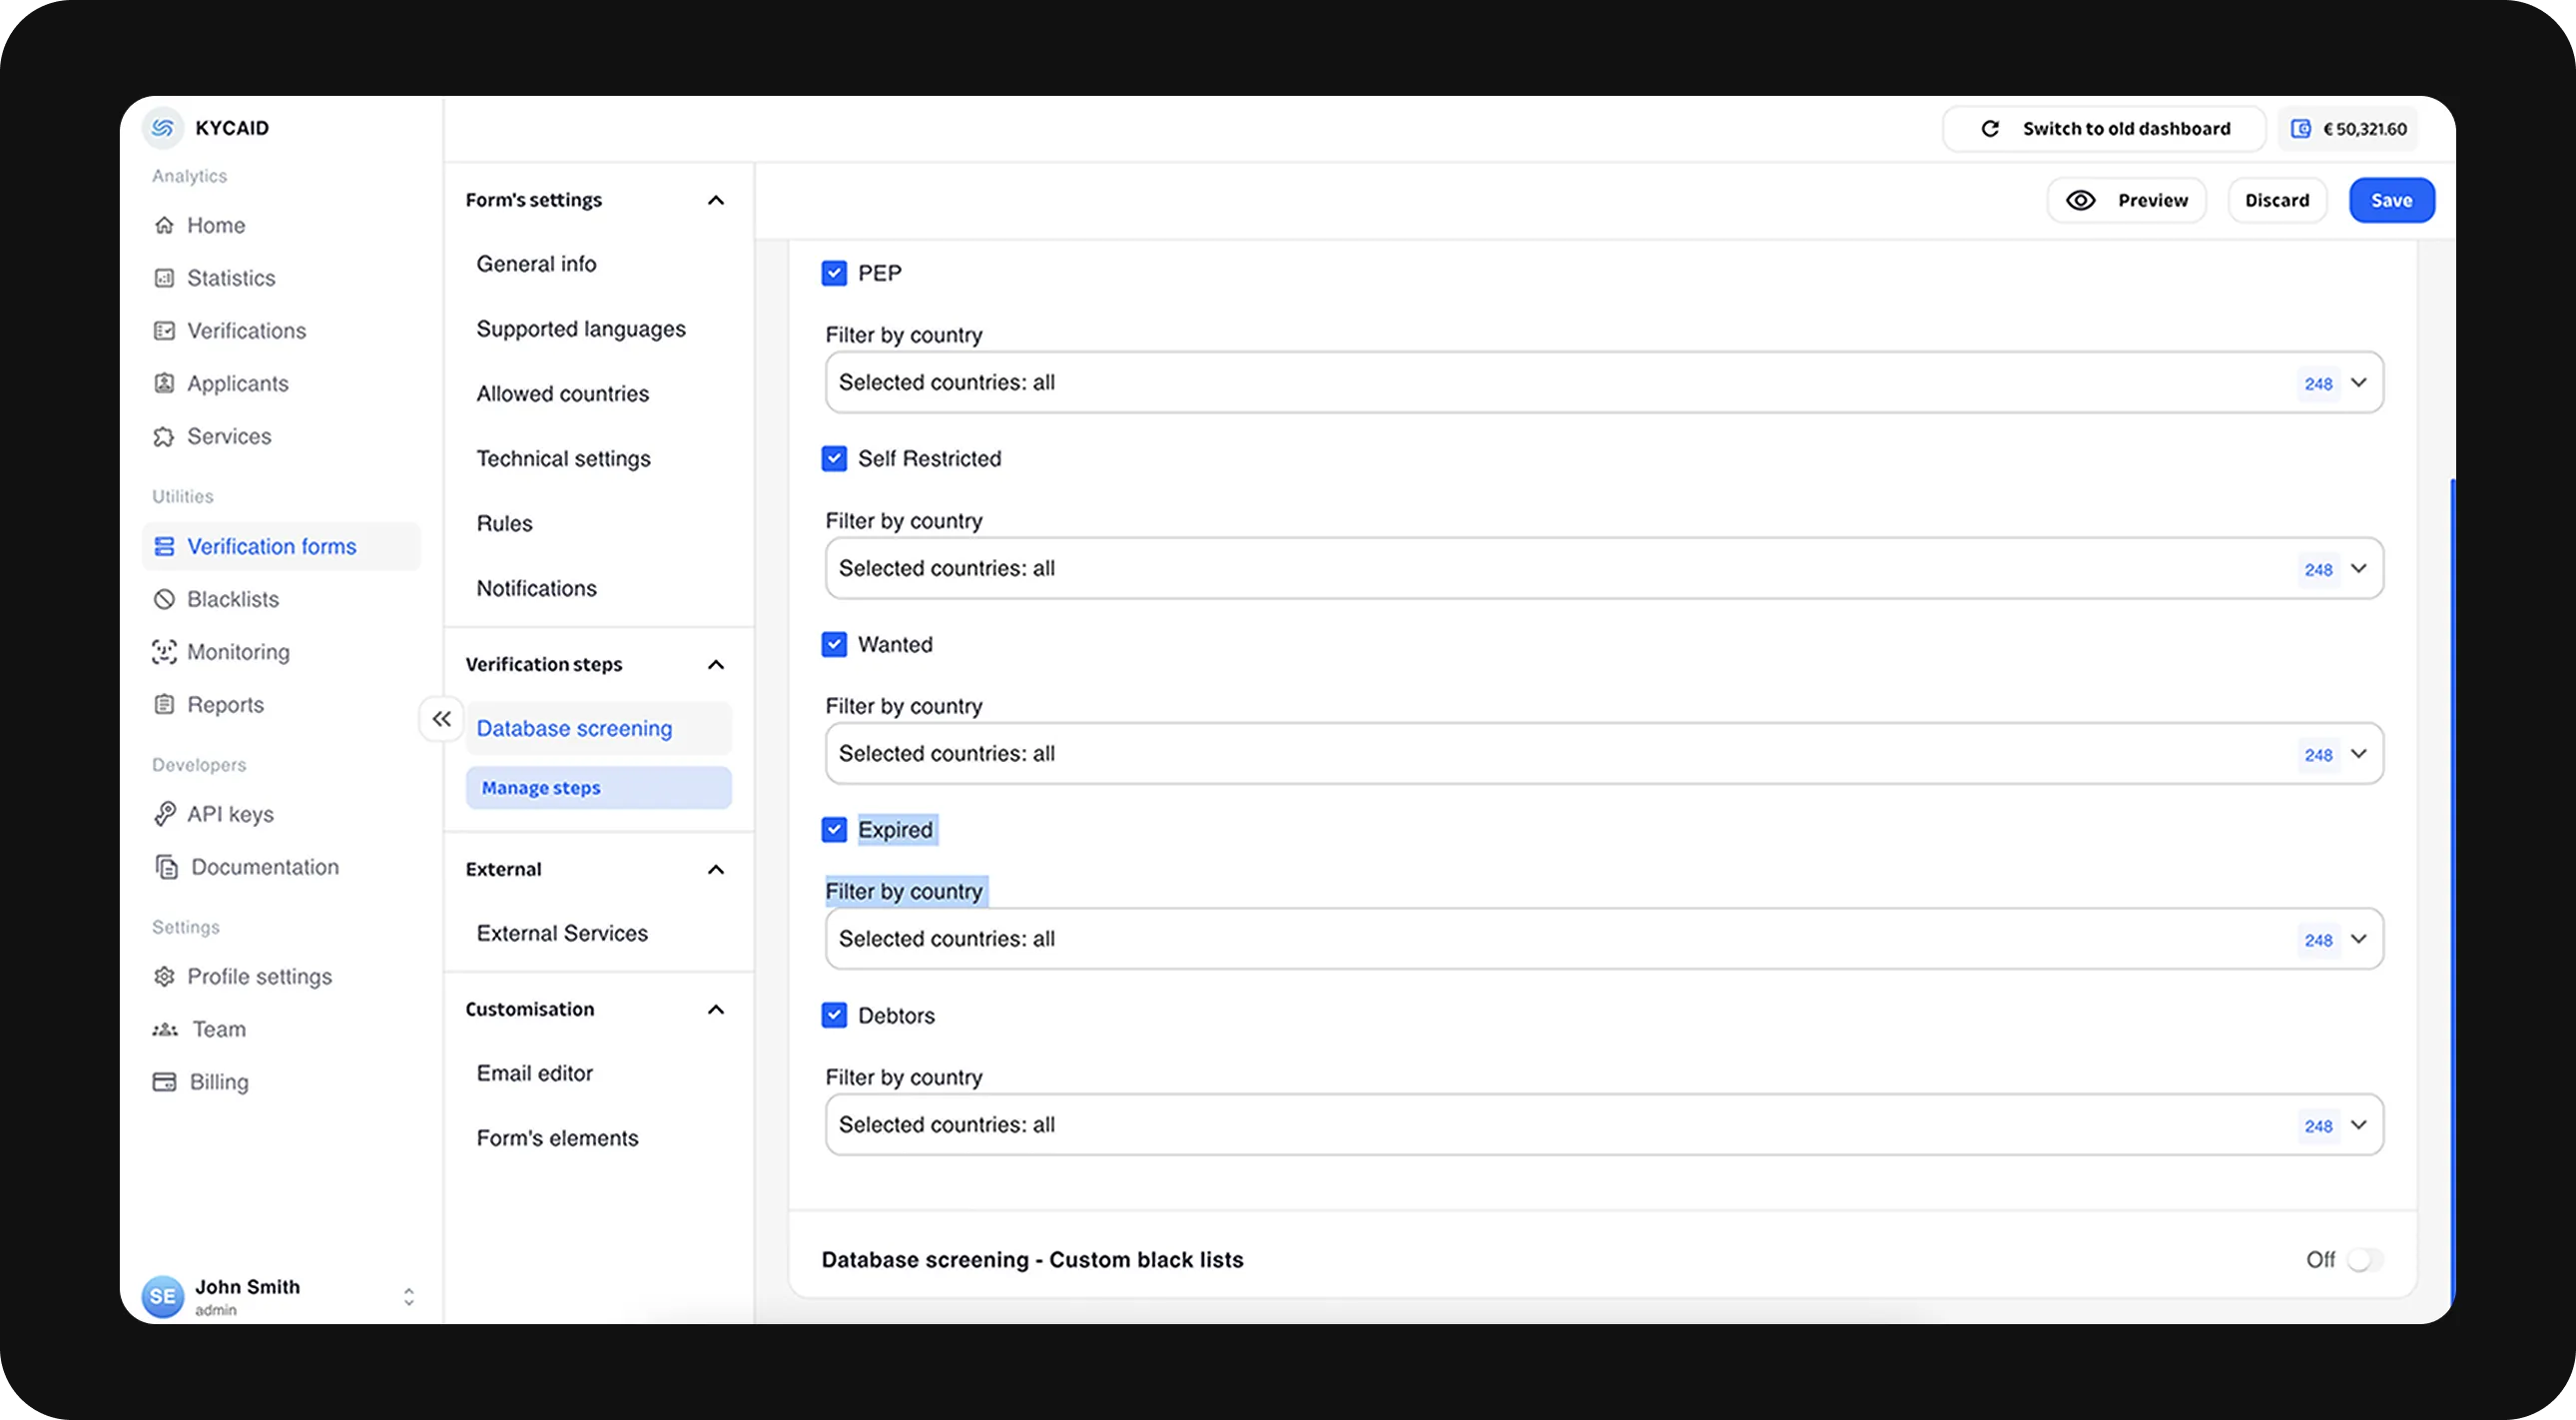Click the Billing card icon

tap(164, 1082)
